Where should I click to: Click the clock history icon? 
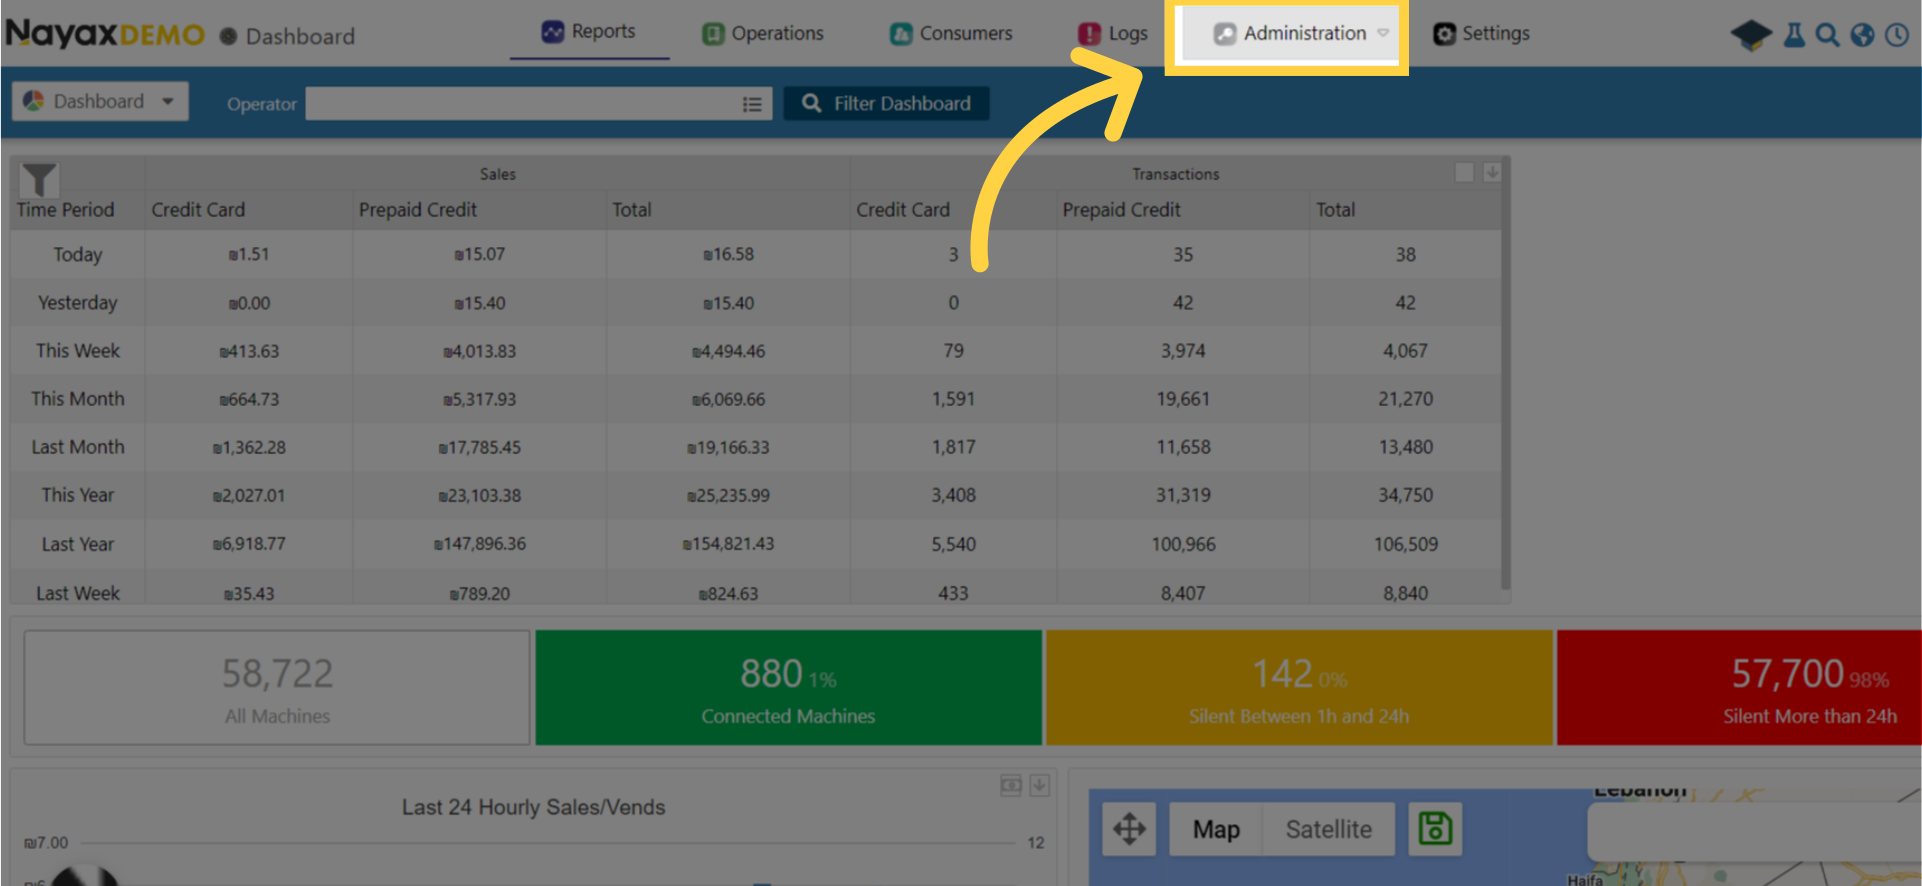tap(1897, 35)
